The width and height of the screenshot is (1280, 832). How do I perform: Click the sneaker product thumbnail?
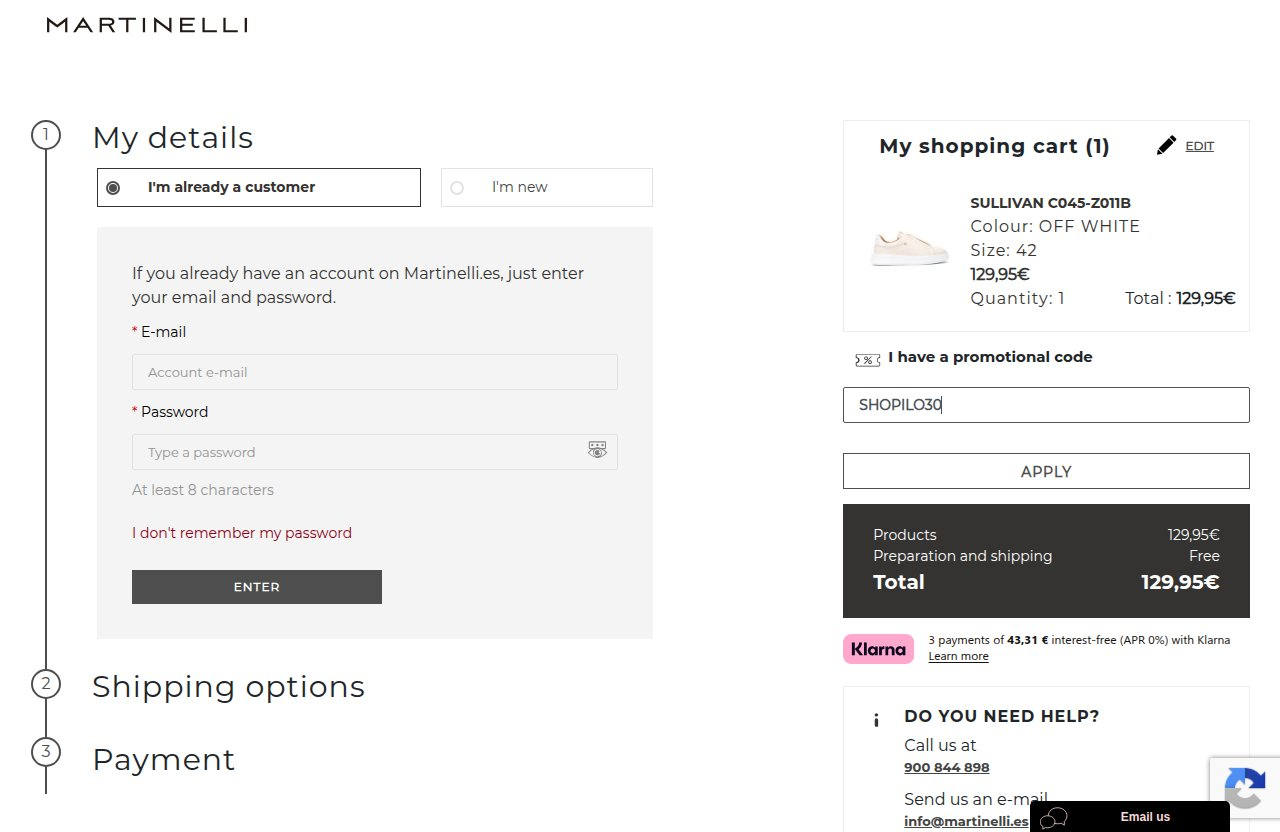[x=909, y=247]
